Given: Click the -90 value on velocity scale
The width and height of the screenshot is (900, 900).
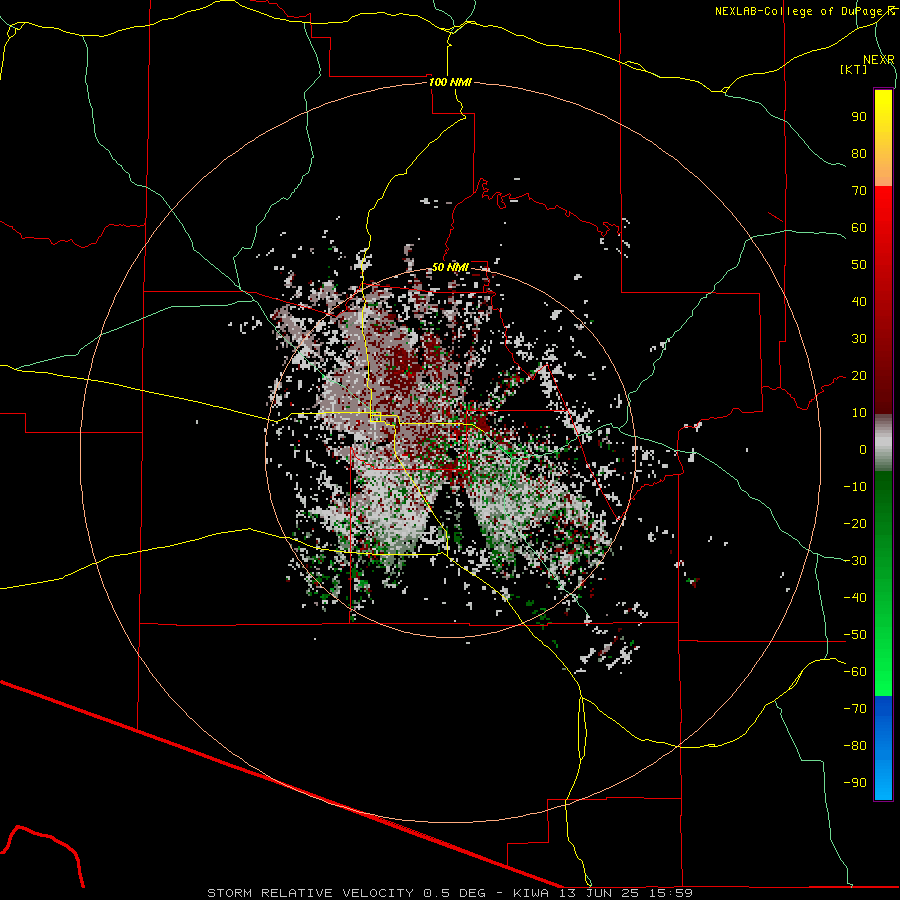Looking at the screenshot, I should pos(855,783).
